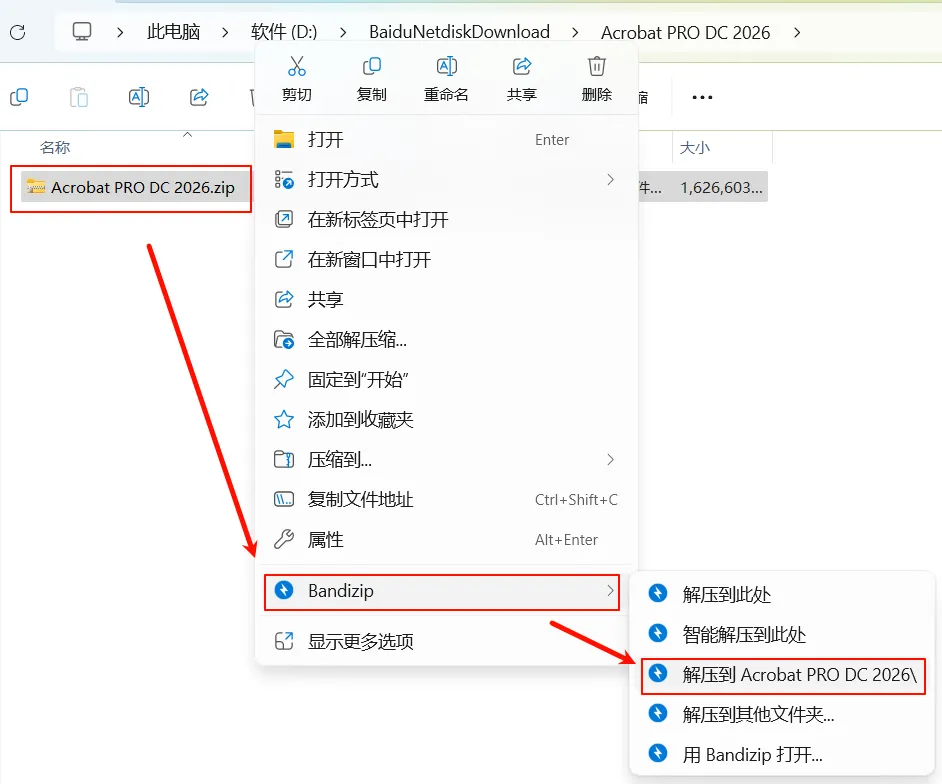Select 添加到收藏夹 option
Image resolution: width=942 pixels, height=784 pixels.
click(x=446, y=419)
